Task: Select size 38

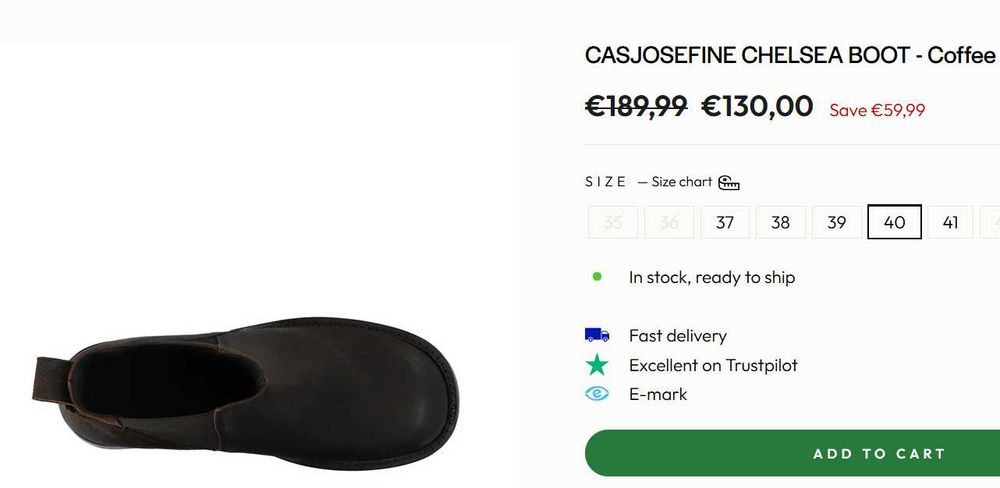Action: point(781,222)
